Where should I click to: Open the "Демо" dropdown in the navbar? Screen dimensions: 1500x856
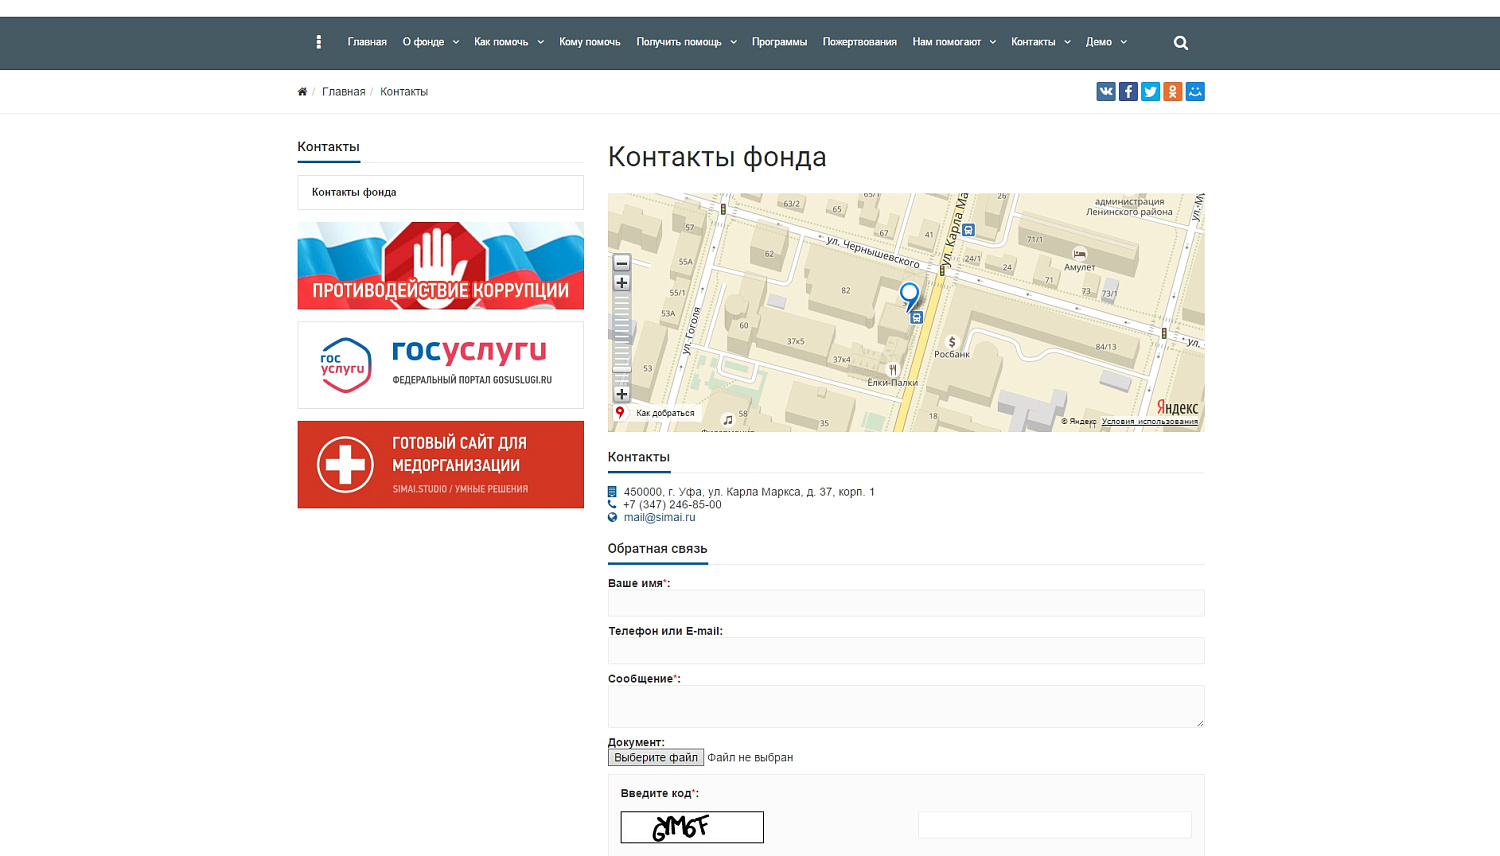point(1106,42)
